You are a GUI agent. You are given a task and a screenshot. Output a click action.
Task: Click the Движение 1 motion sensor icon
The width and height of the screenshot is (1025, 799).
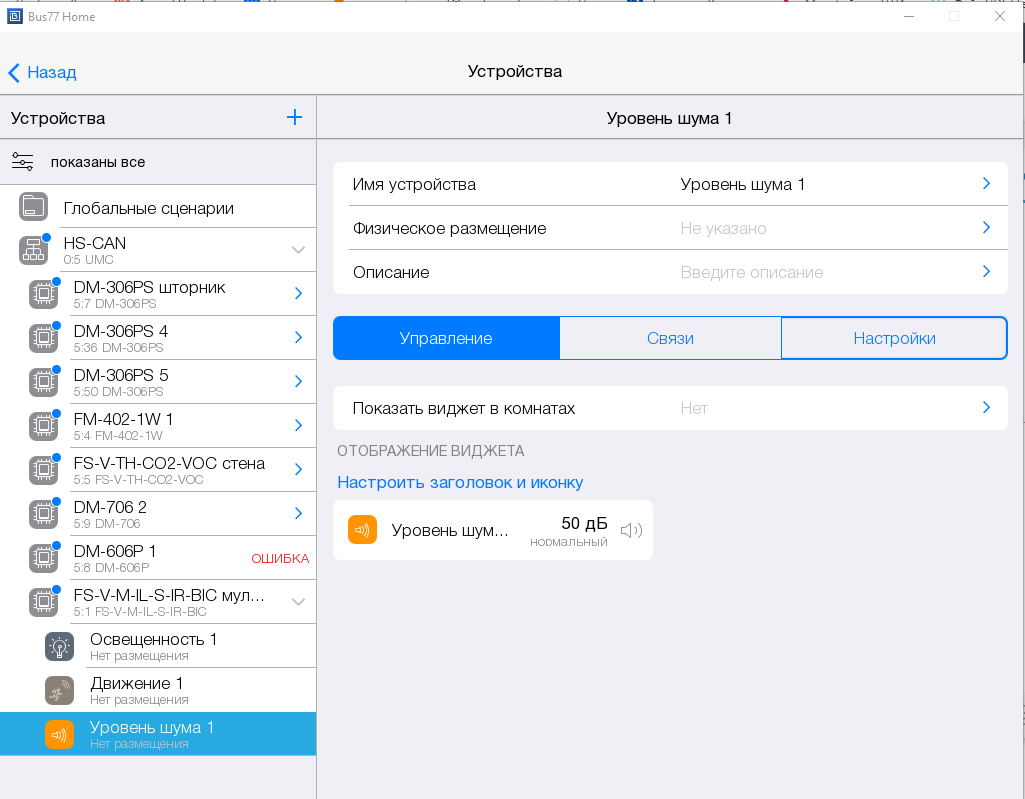point(59,690)
